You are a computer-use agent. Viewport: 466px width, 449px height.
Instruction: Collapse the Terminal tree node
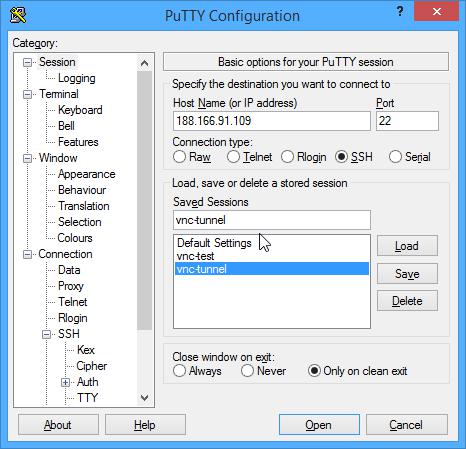(x=27, y=94)
